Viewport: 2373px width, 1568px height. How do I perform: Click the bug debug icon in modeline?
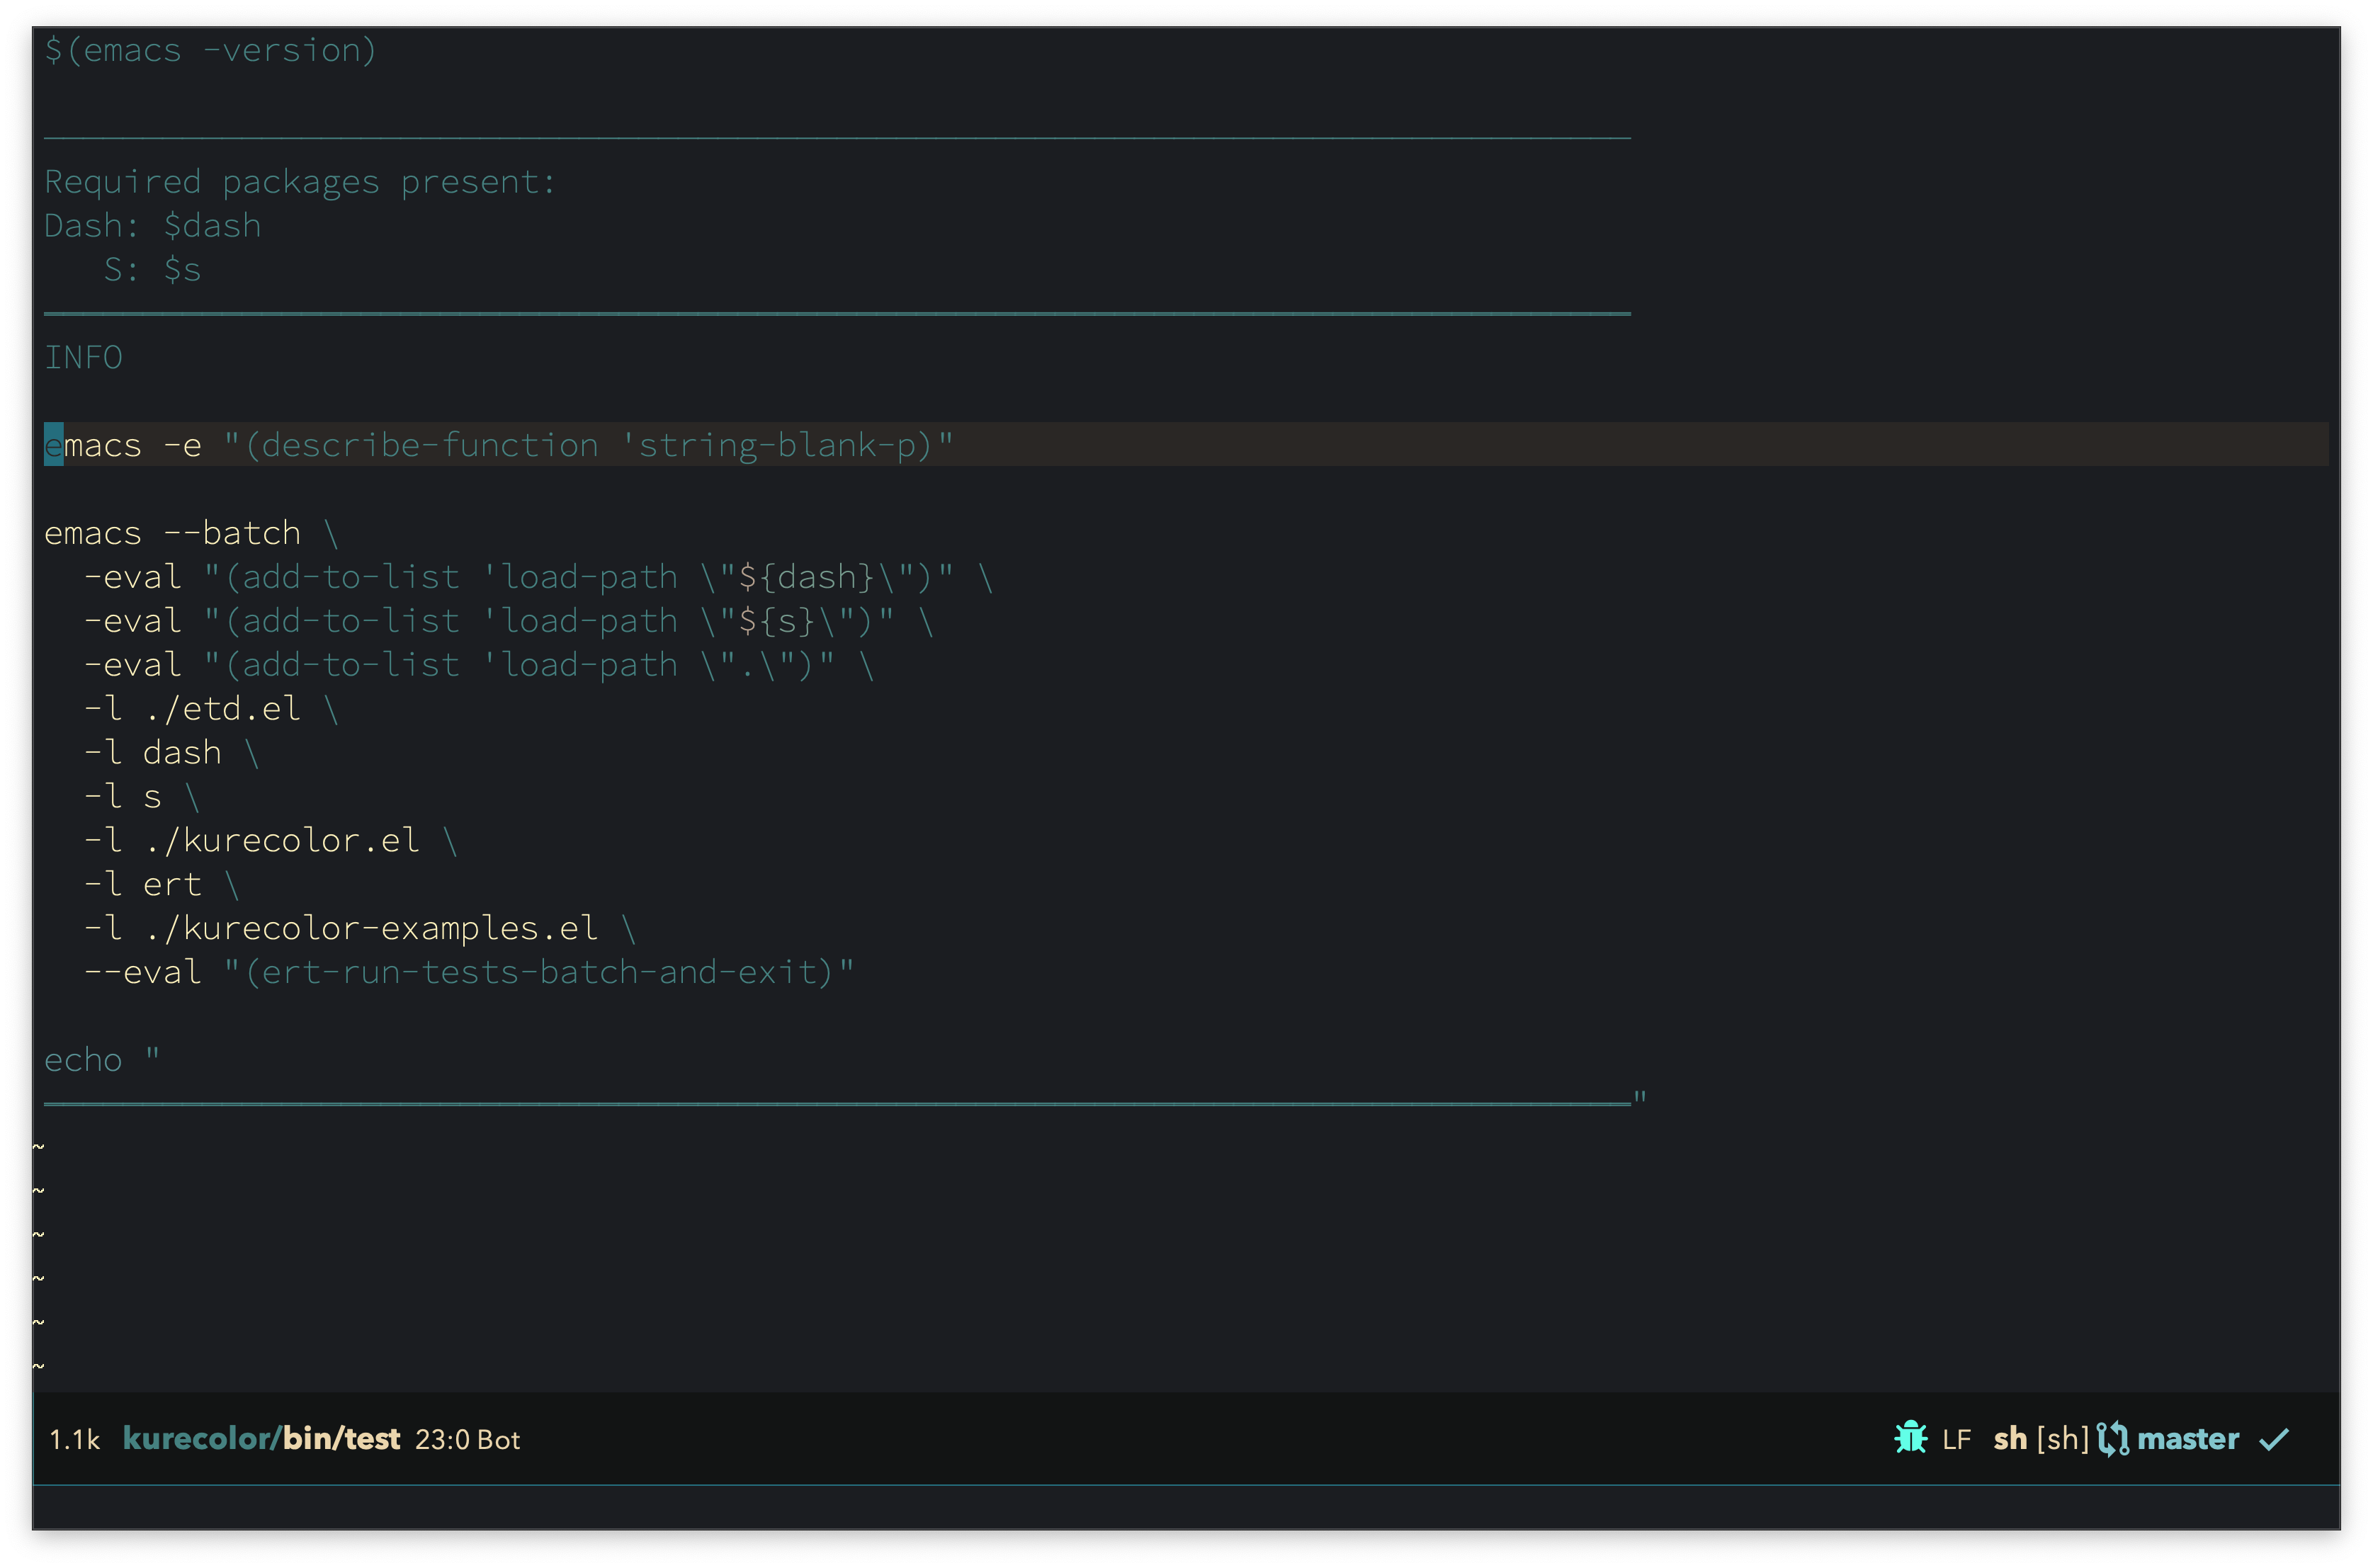click(1910, 1438)
